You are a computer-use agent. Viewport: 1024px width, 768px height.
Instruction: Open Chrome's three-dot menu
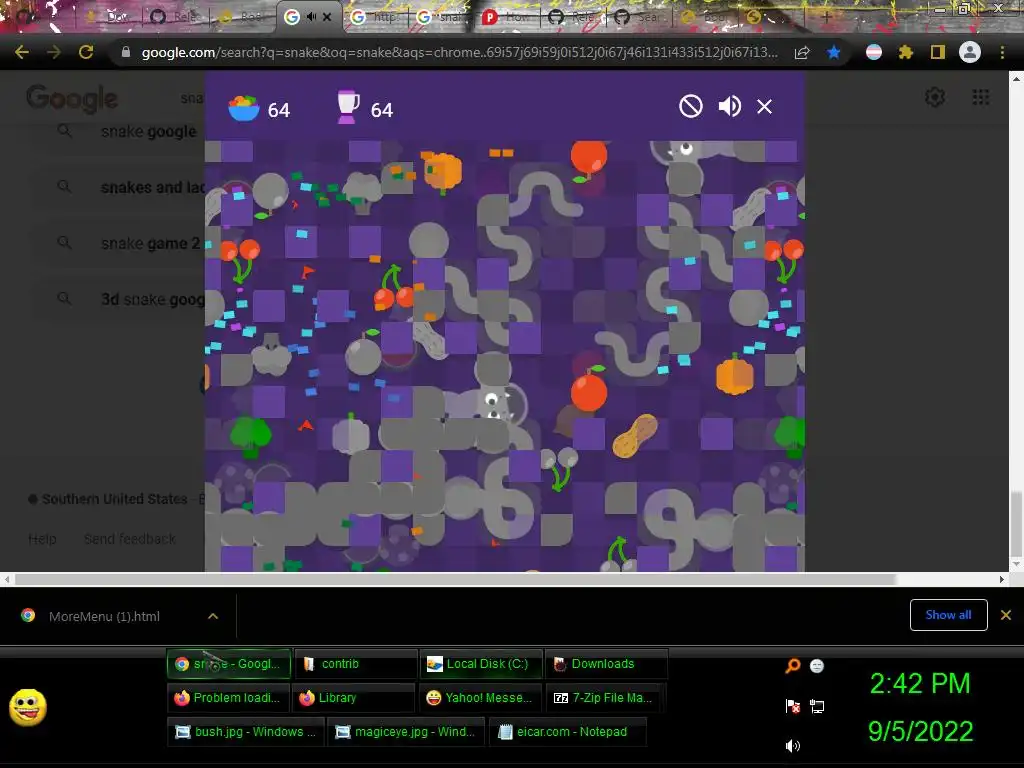pyautogui.click(x=1002, y=52)
